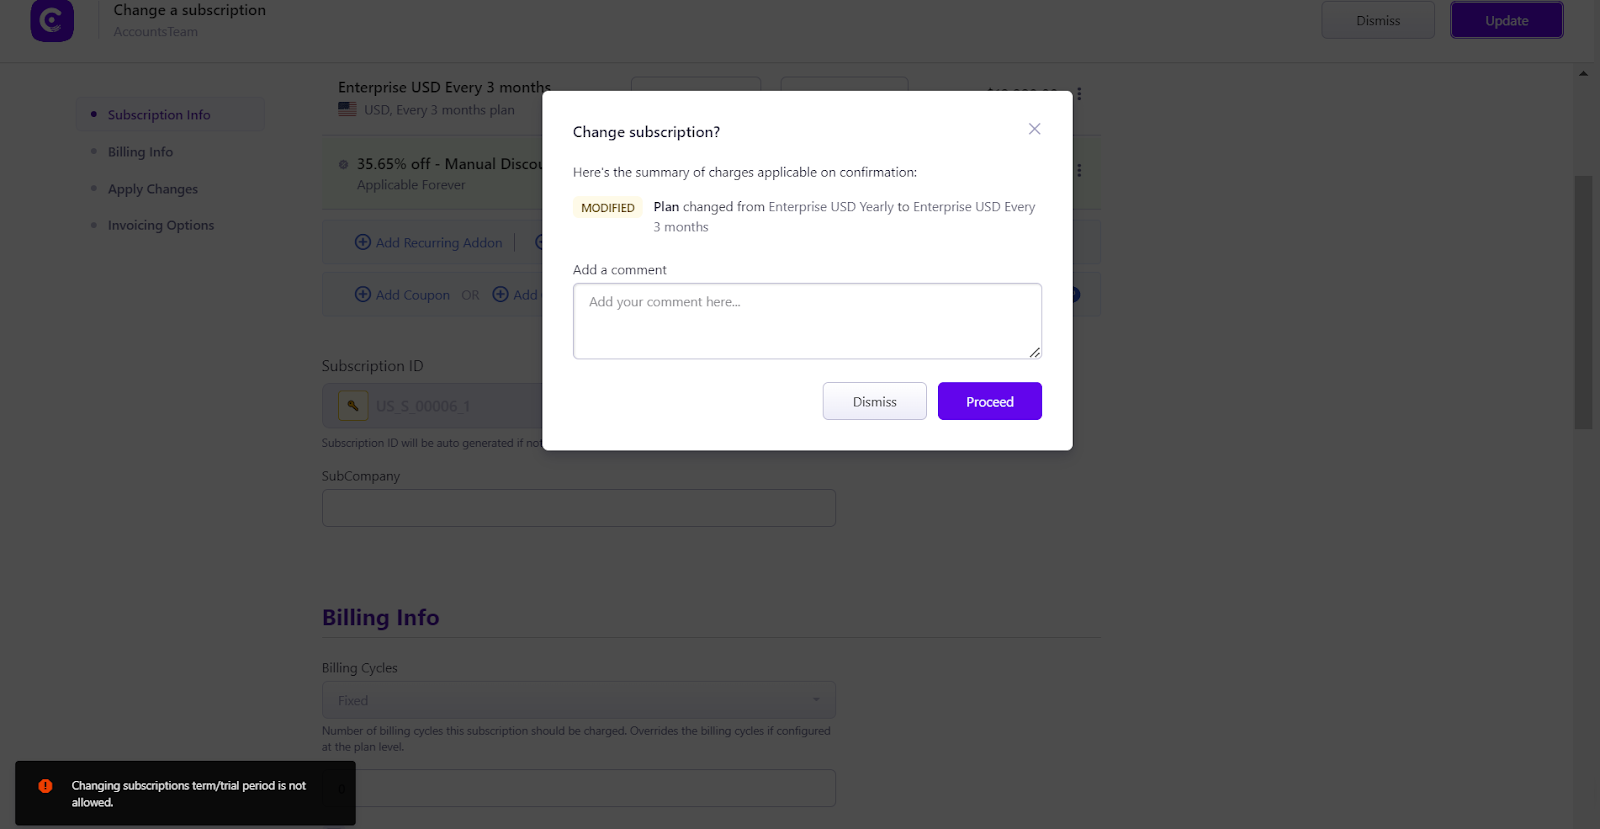Viewport: 1600px width, 829px height.
Task: Click the US flag icon under the plan name
Action: (347, 109)
